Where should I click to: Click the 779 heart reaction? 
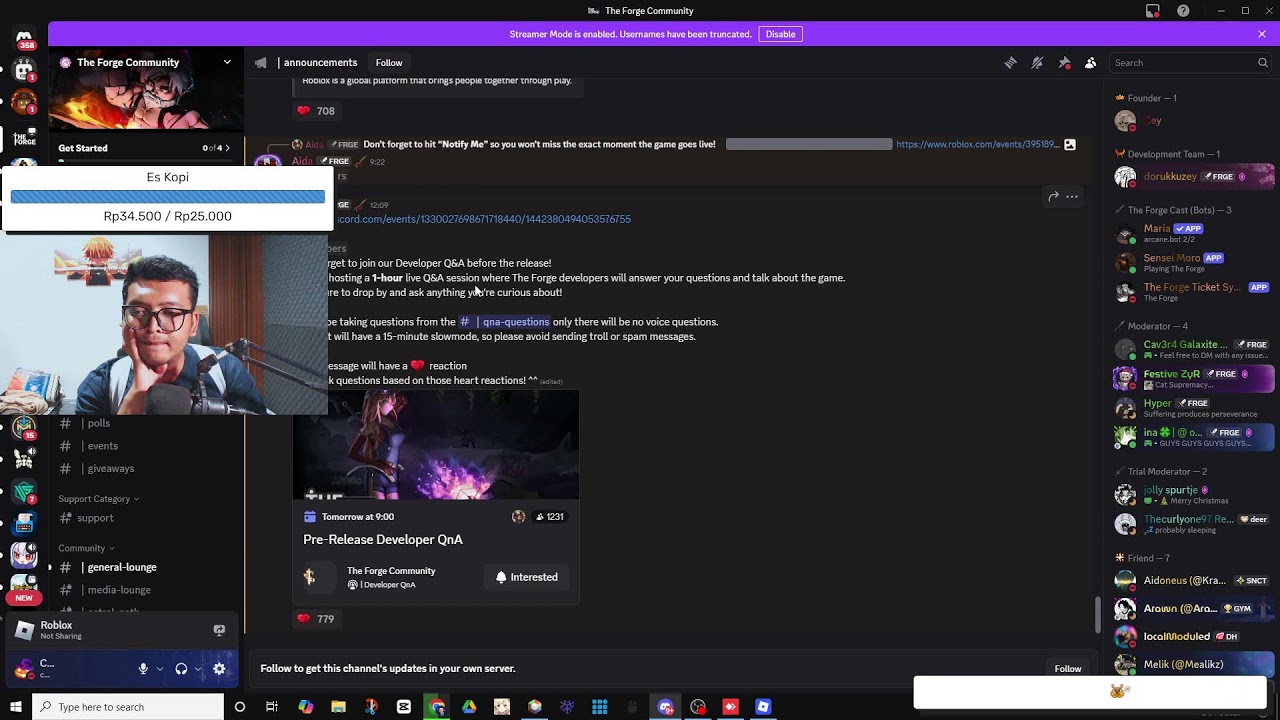click(315, 619)
